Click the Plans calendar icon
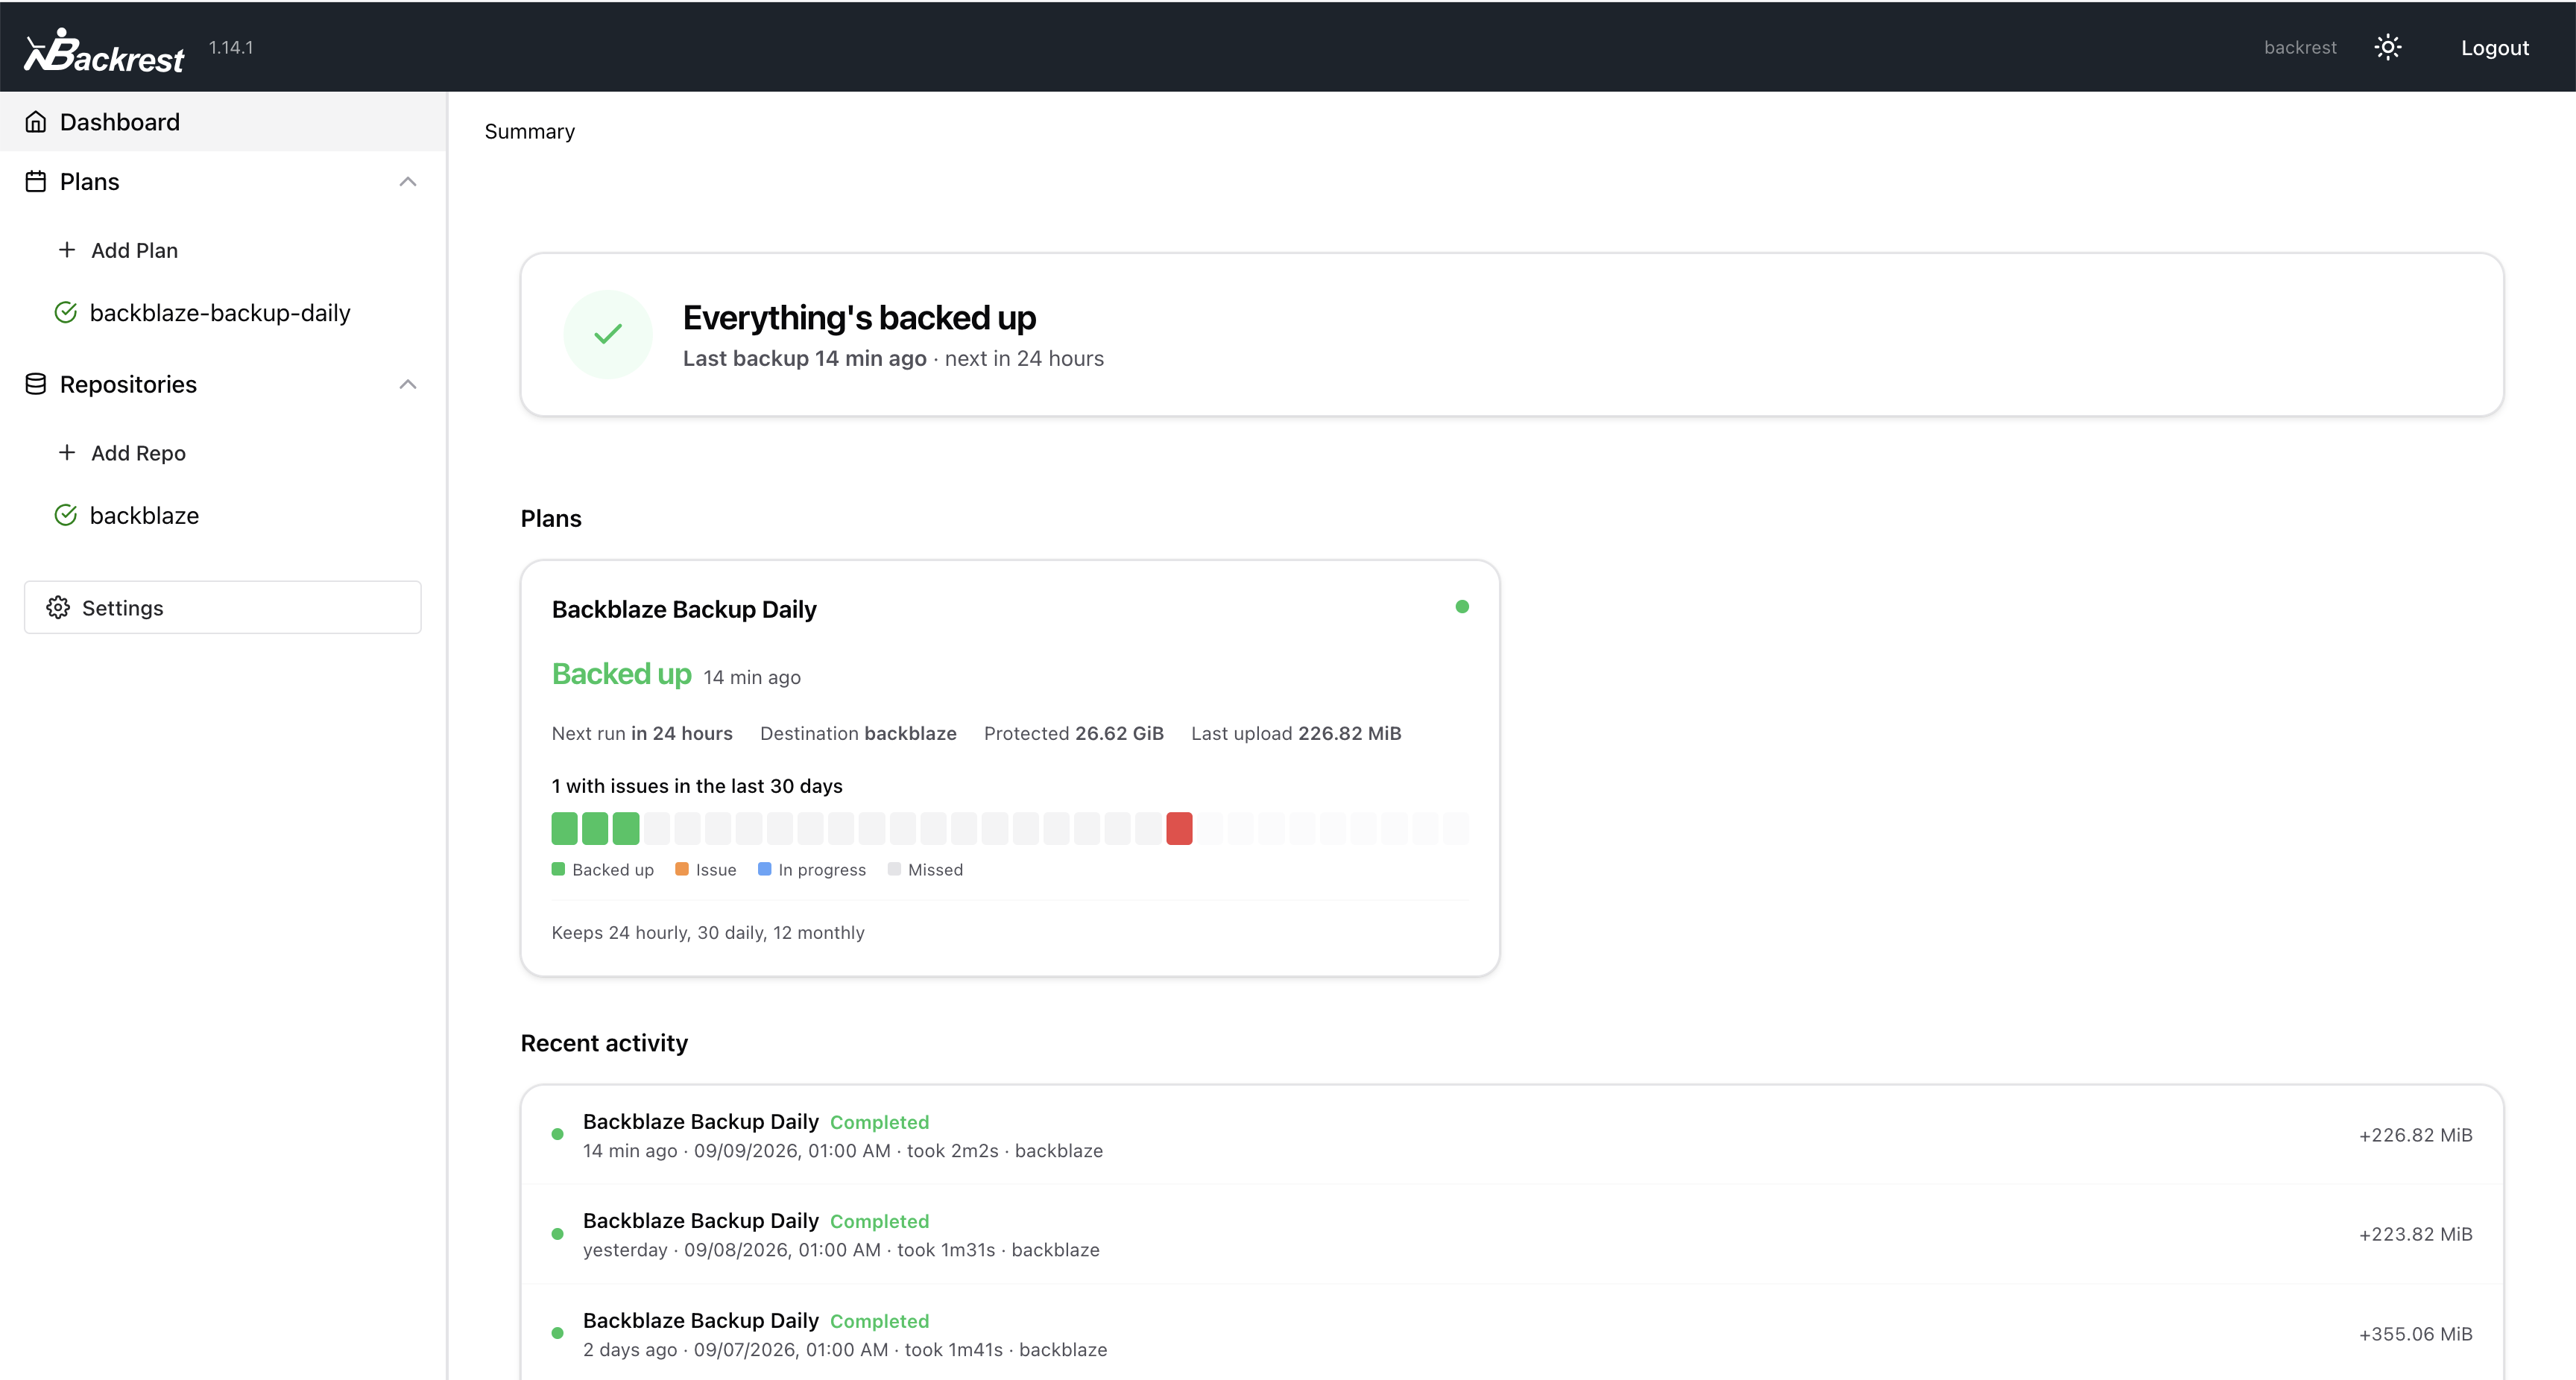This screenshot has width=2576, height=1380. click(36, 181)
